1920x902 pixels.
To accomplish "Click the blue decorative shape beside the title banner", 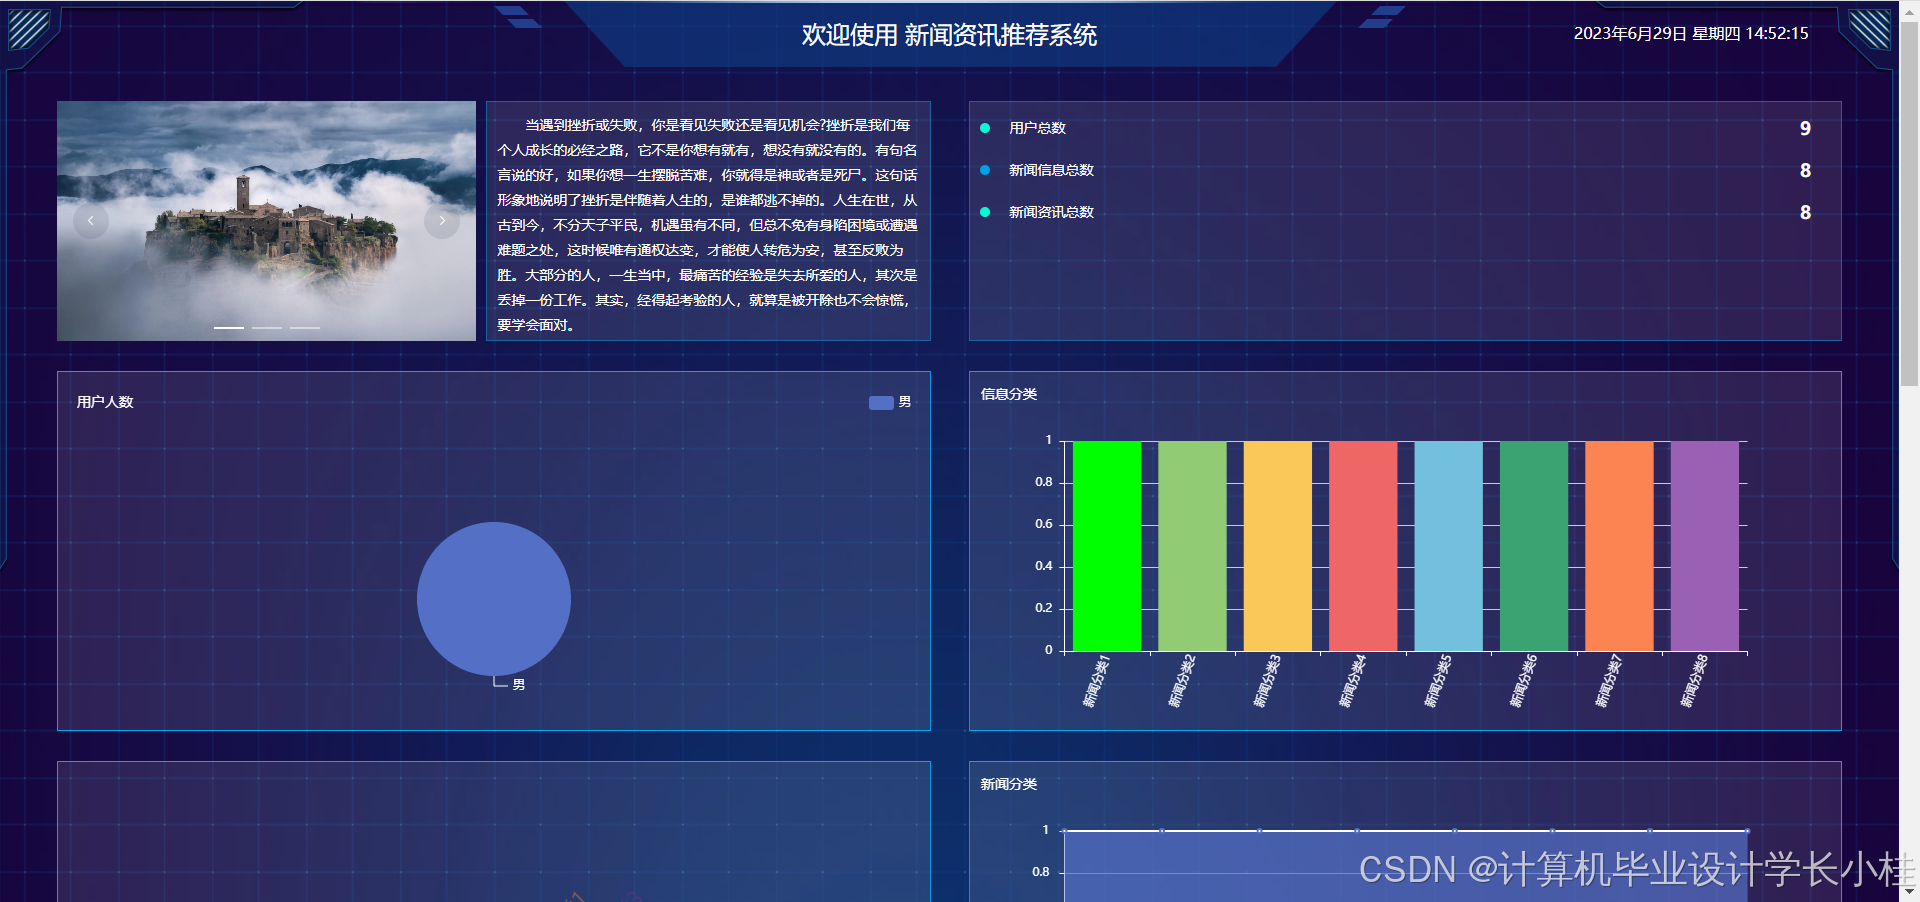I will pyautogui.click(x=520, y=14).
